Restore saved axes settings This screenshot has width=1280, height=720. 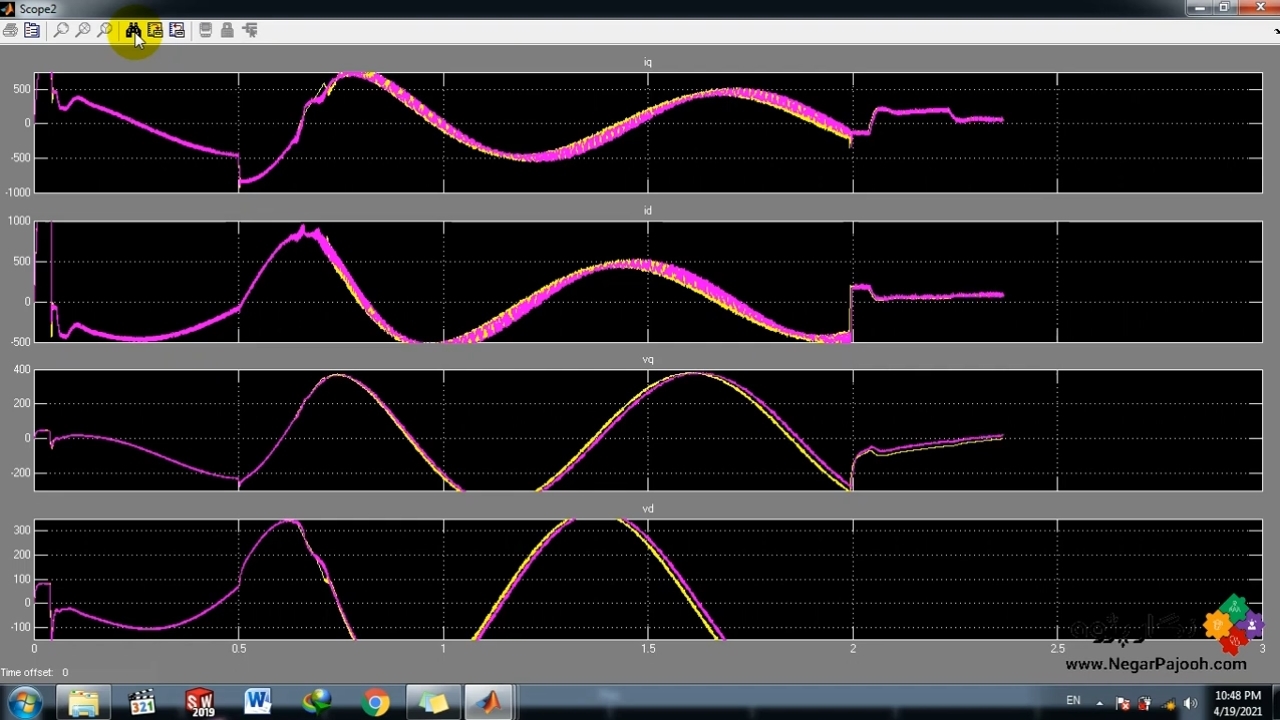click(x=177, y=31)
